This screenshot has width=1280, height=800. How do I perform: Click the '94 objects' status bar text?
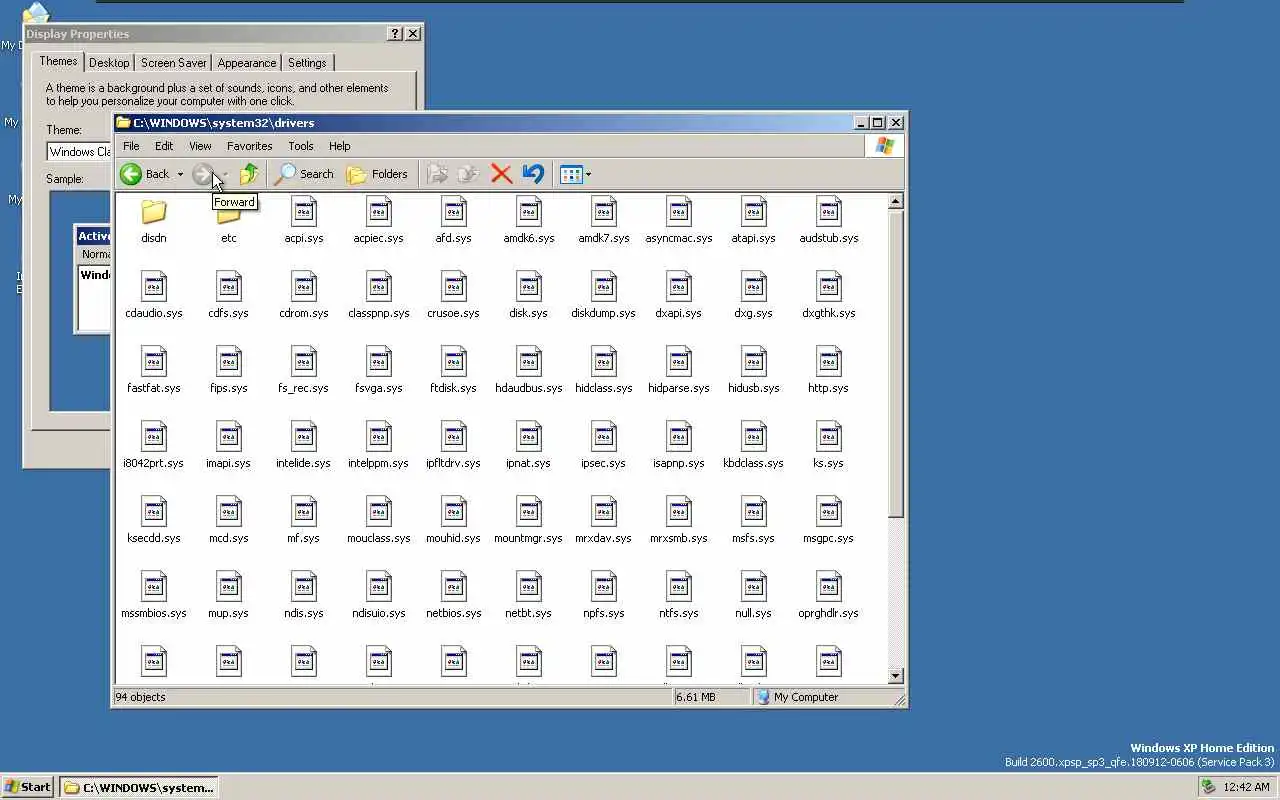tap(141, 697)
